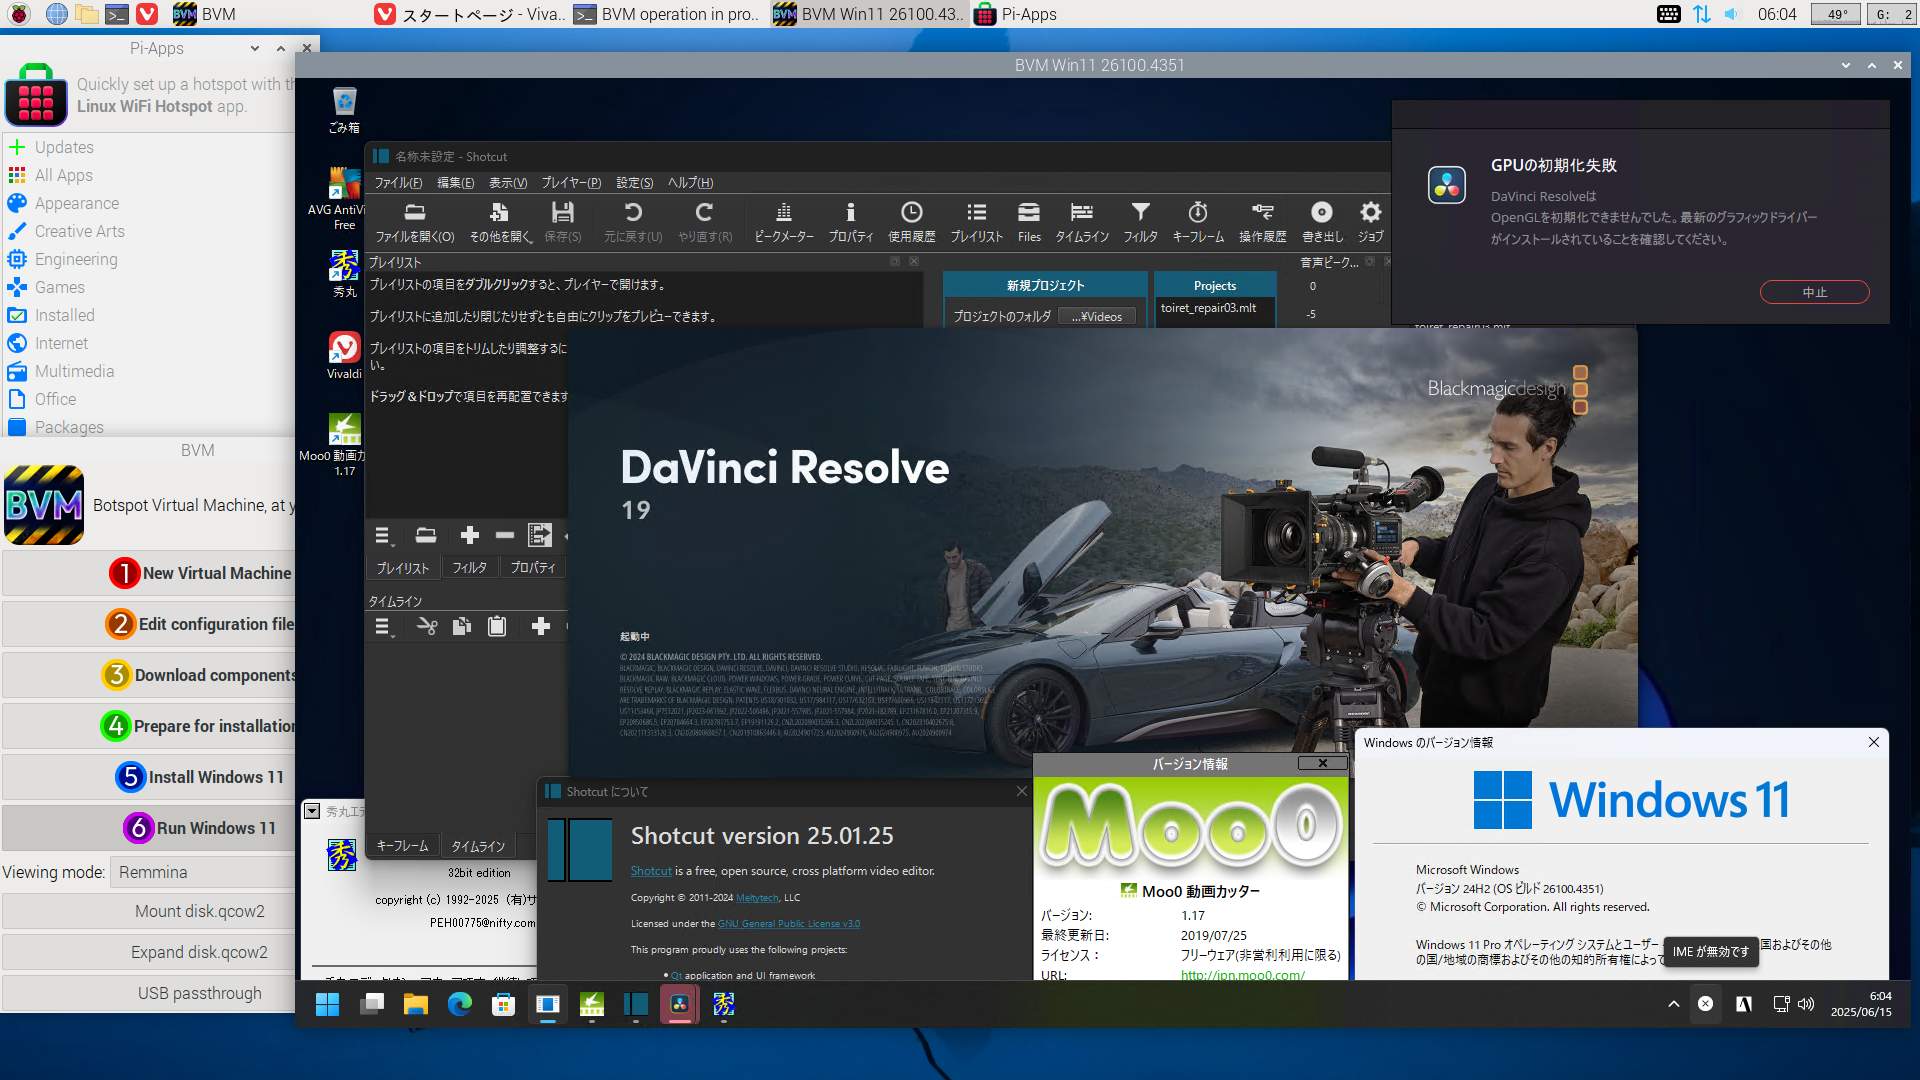
Task: Click Run Windows 11 button
Action: click(149, 828)
